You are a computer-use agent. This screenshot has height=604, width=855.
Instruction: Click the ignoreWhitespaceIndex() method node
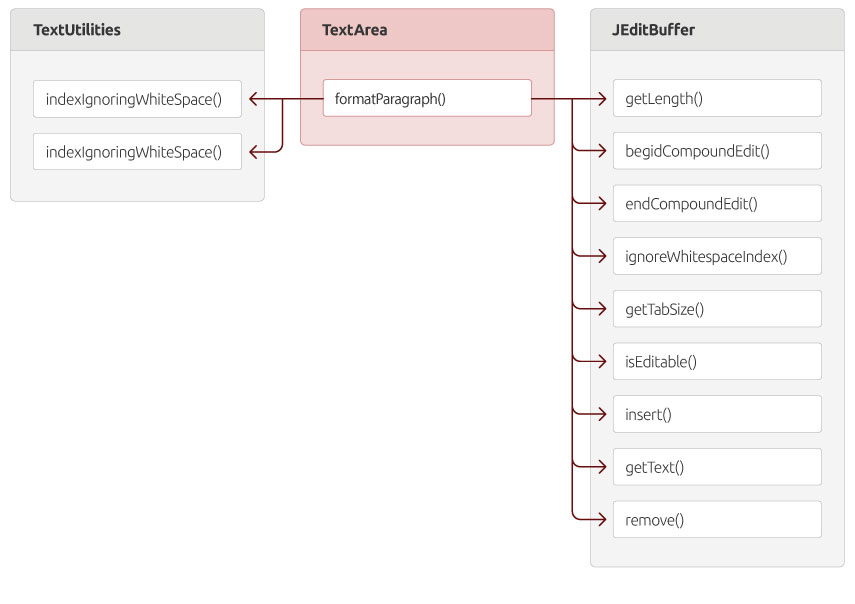(x=717, y=256)
